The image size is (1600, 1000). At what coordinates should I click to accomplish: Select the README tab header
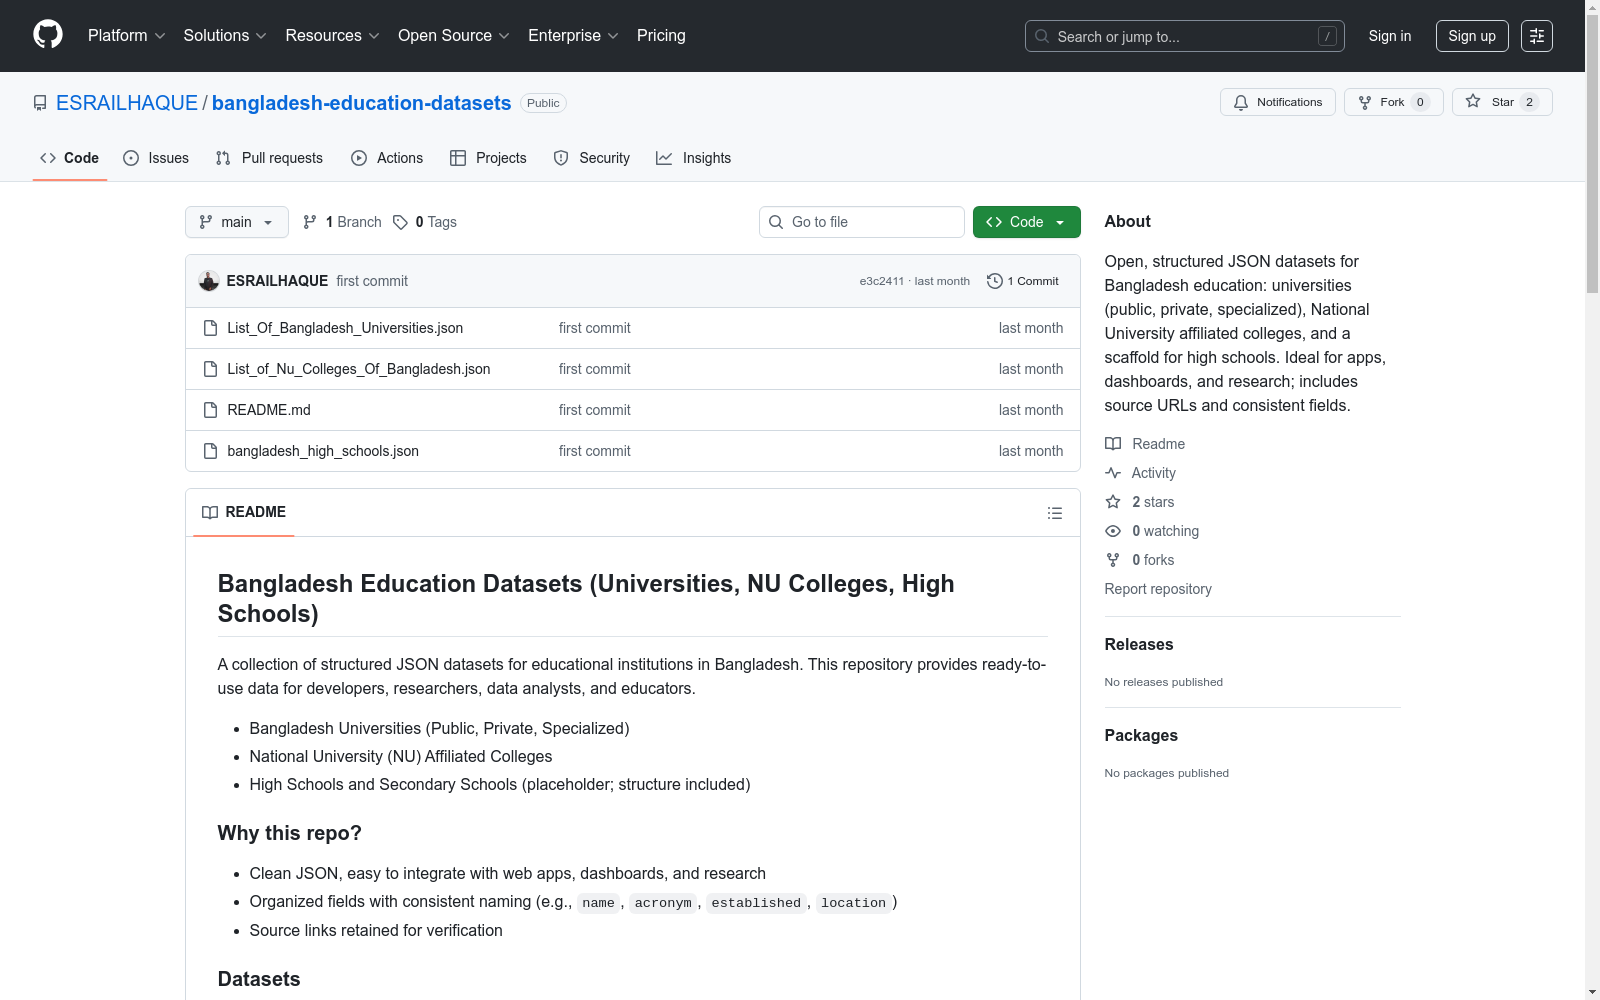click(x=244, y=512)
